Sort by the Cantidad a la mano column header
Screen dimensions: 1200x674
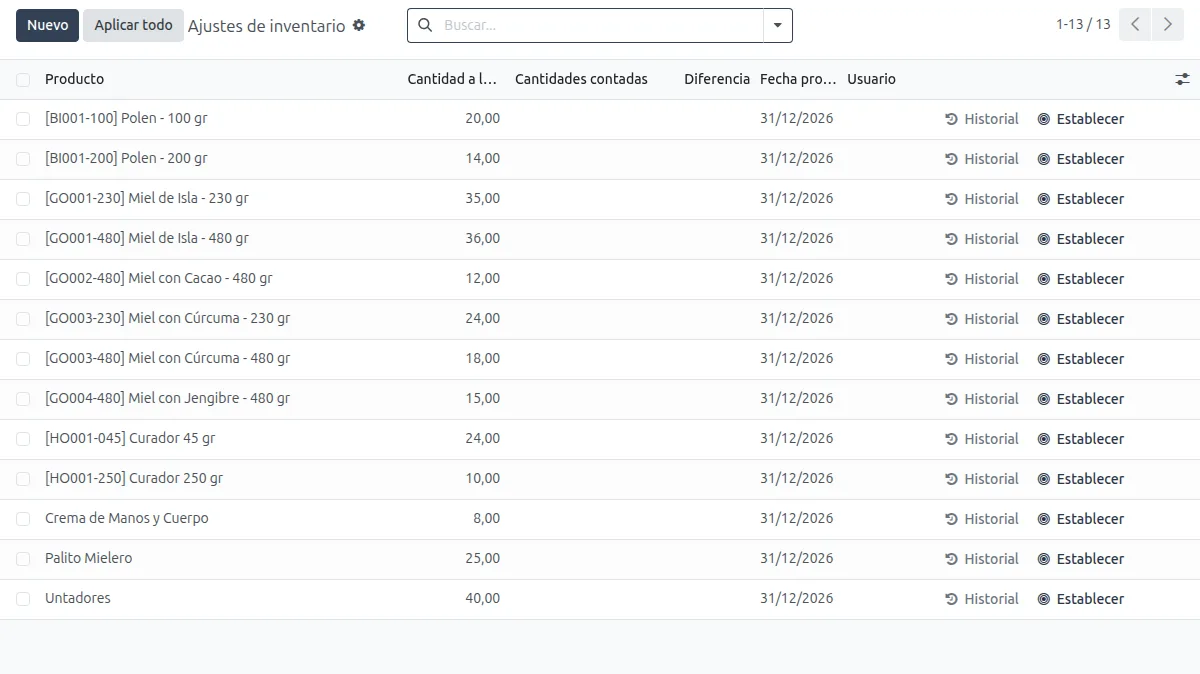(452, 79)
